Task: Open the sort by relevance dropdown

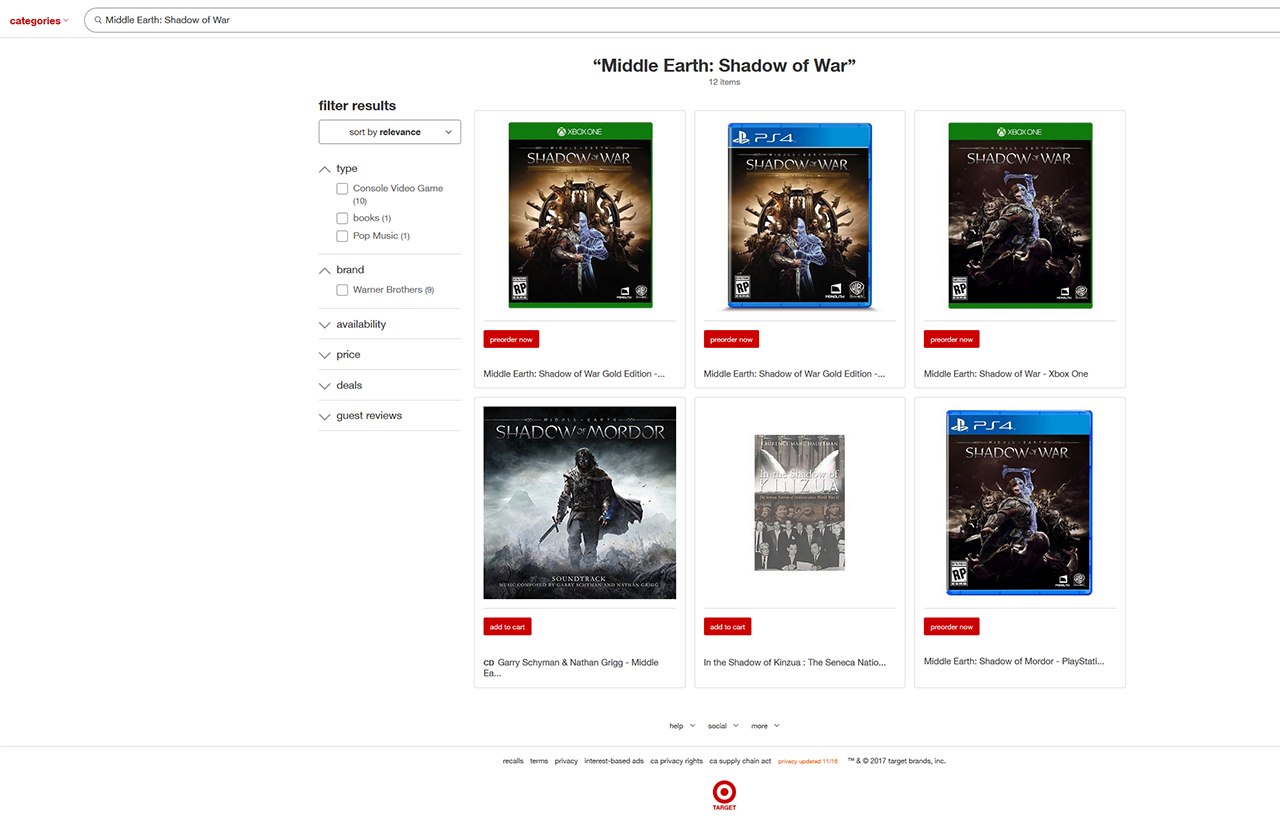Action: pos(390,132)
